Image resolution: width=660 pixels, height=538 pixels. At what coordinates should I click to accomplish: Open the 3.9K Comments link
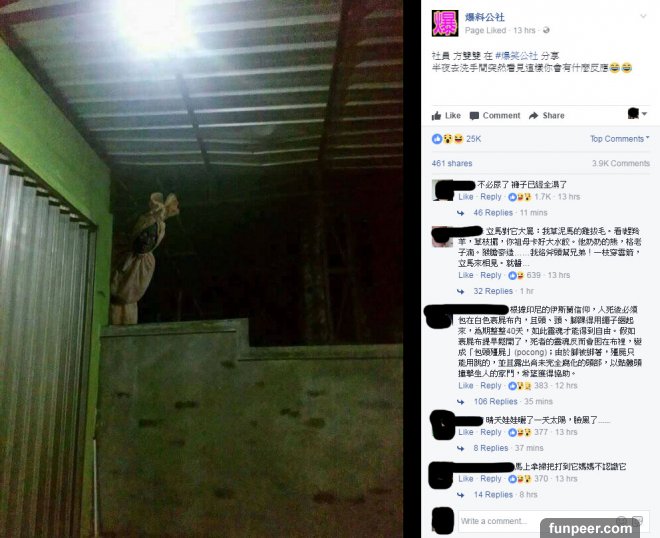pos(621,163)
